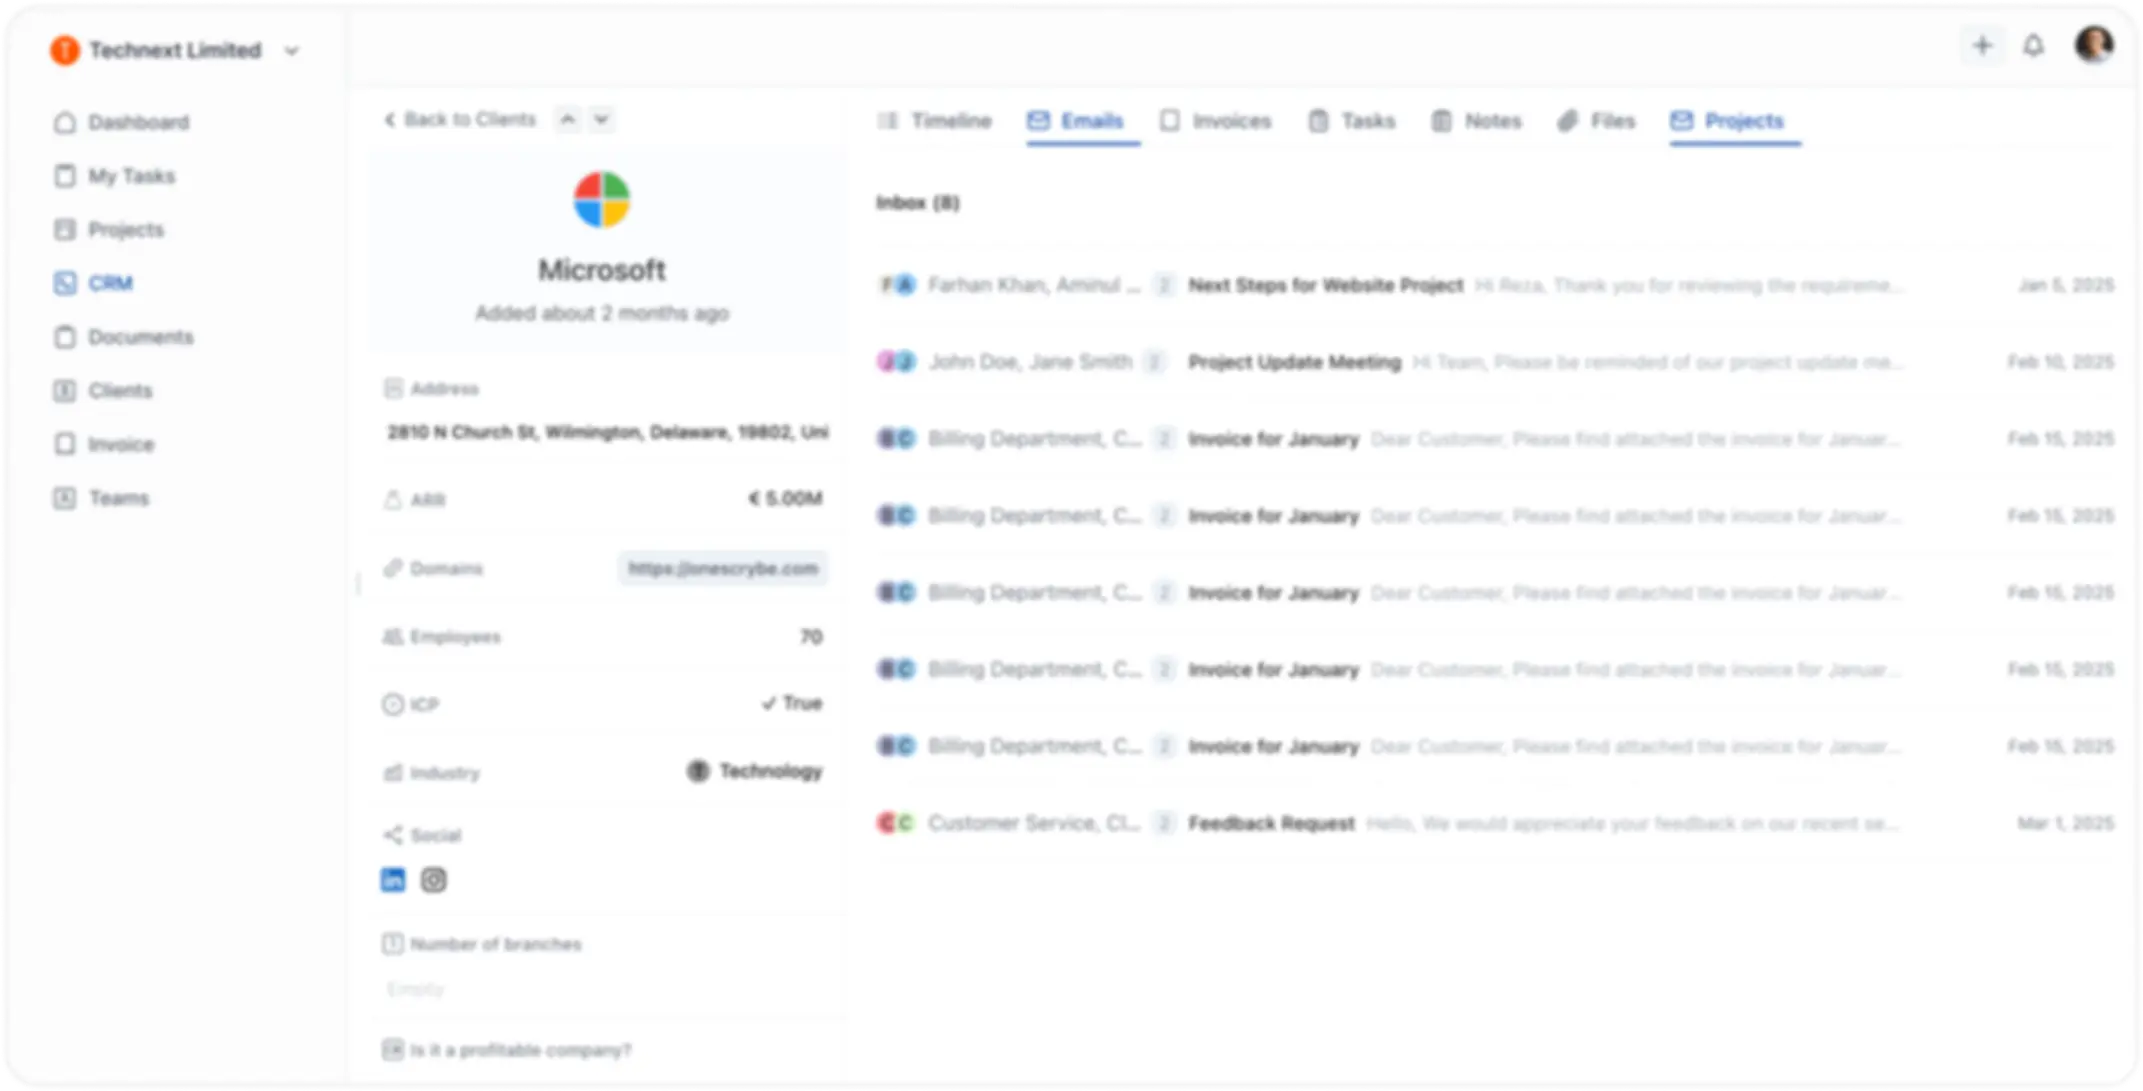This screenshot has width=2143, height=1091.
Task: Click the Jan 5, 2025 email date
Action: tap(2065, 286)
